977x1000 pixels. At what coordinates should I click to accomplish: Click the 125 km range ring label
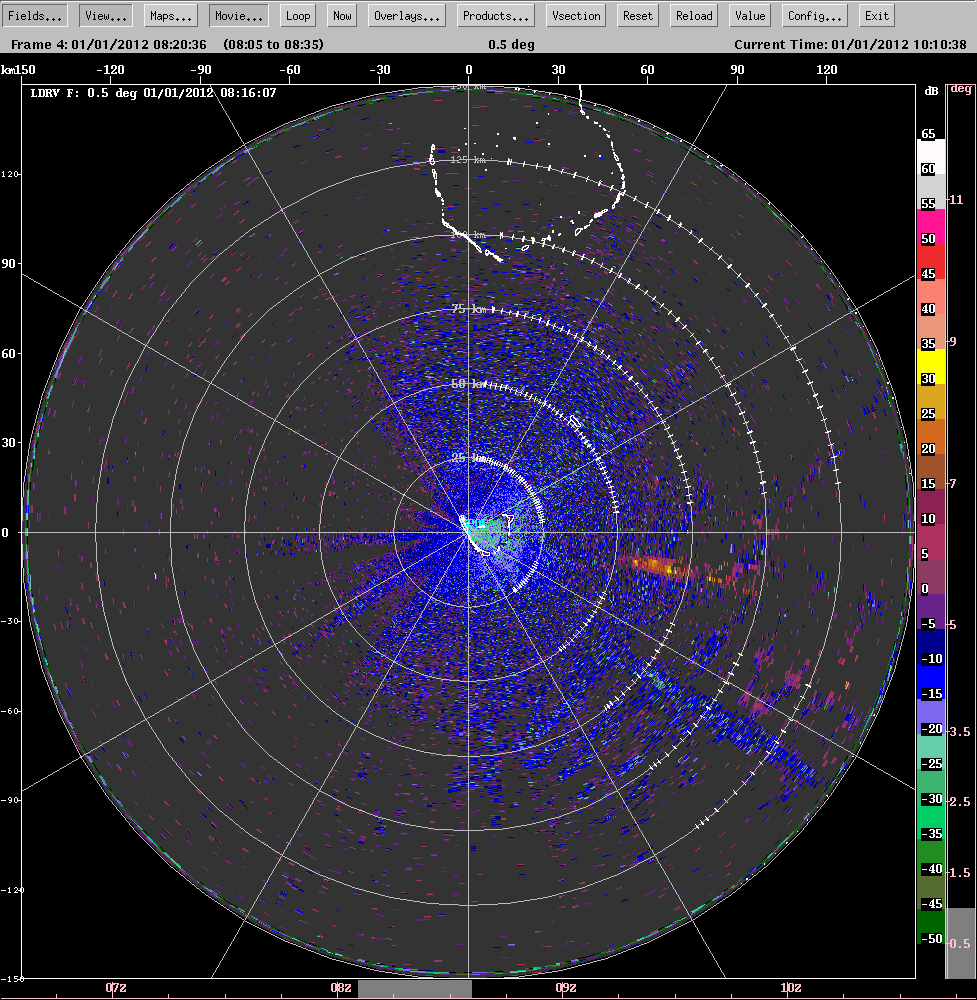[x=467, y=159]
